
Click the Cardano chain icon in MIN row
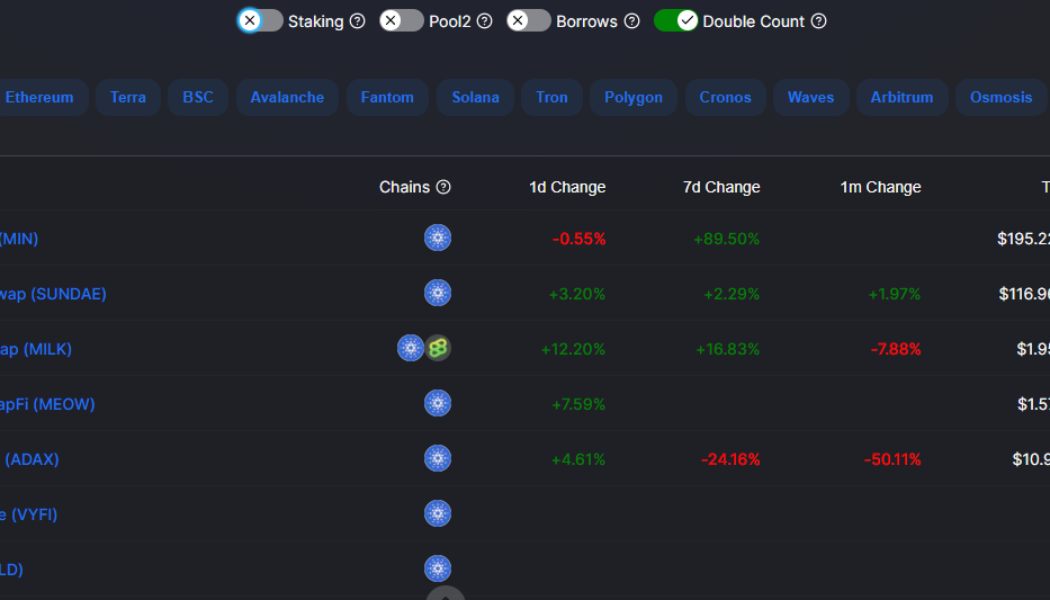[x=438, y=238]
